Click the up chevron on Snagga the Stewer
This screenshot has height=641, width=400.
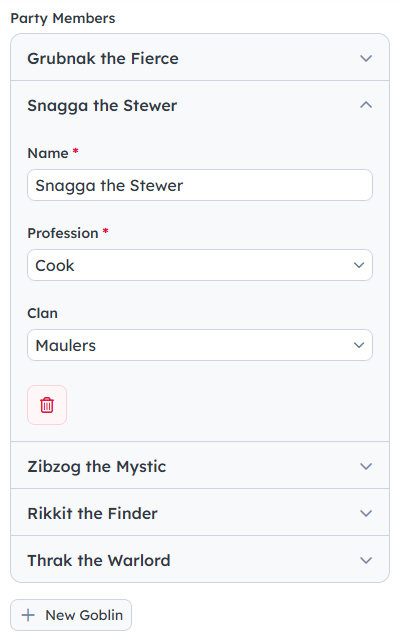pos(366,105)
